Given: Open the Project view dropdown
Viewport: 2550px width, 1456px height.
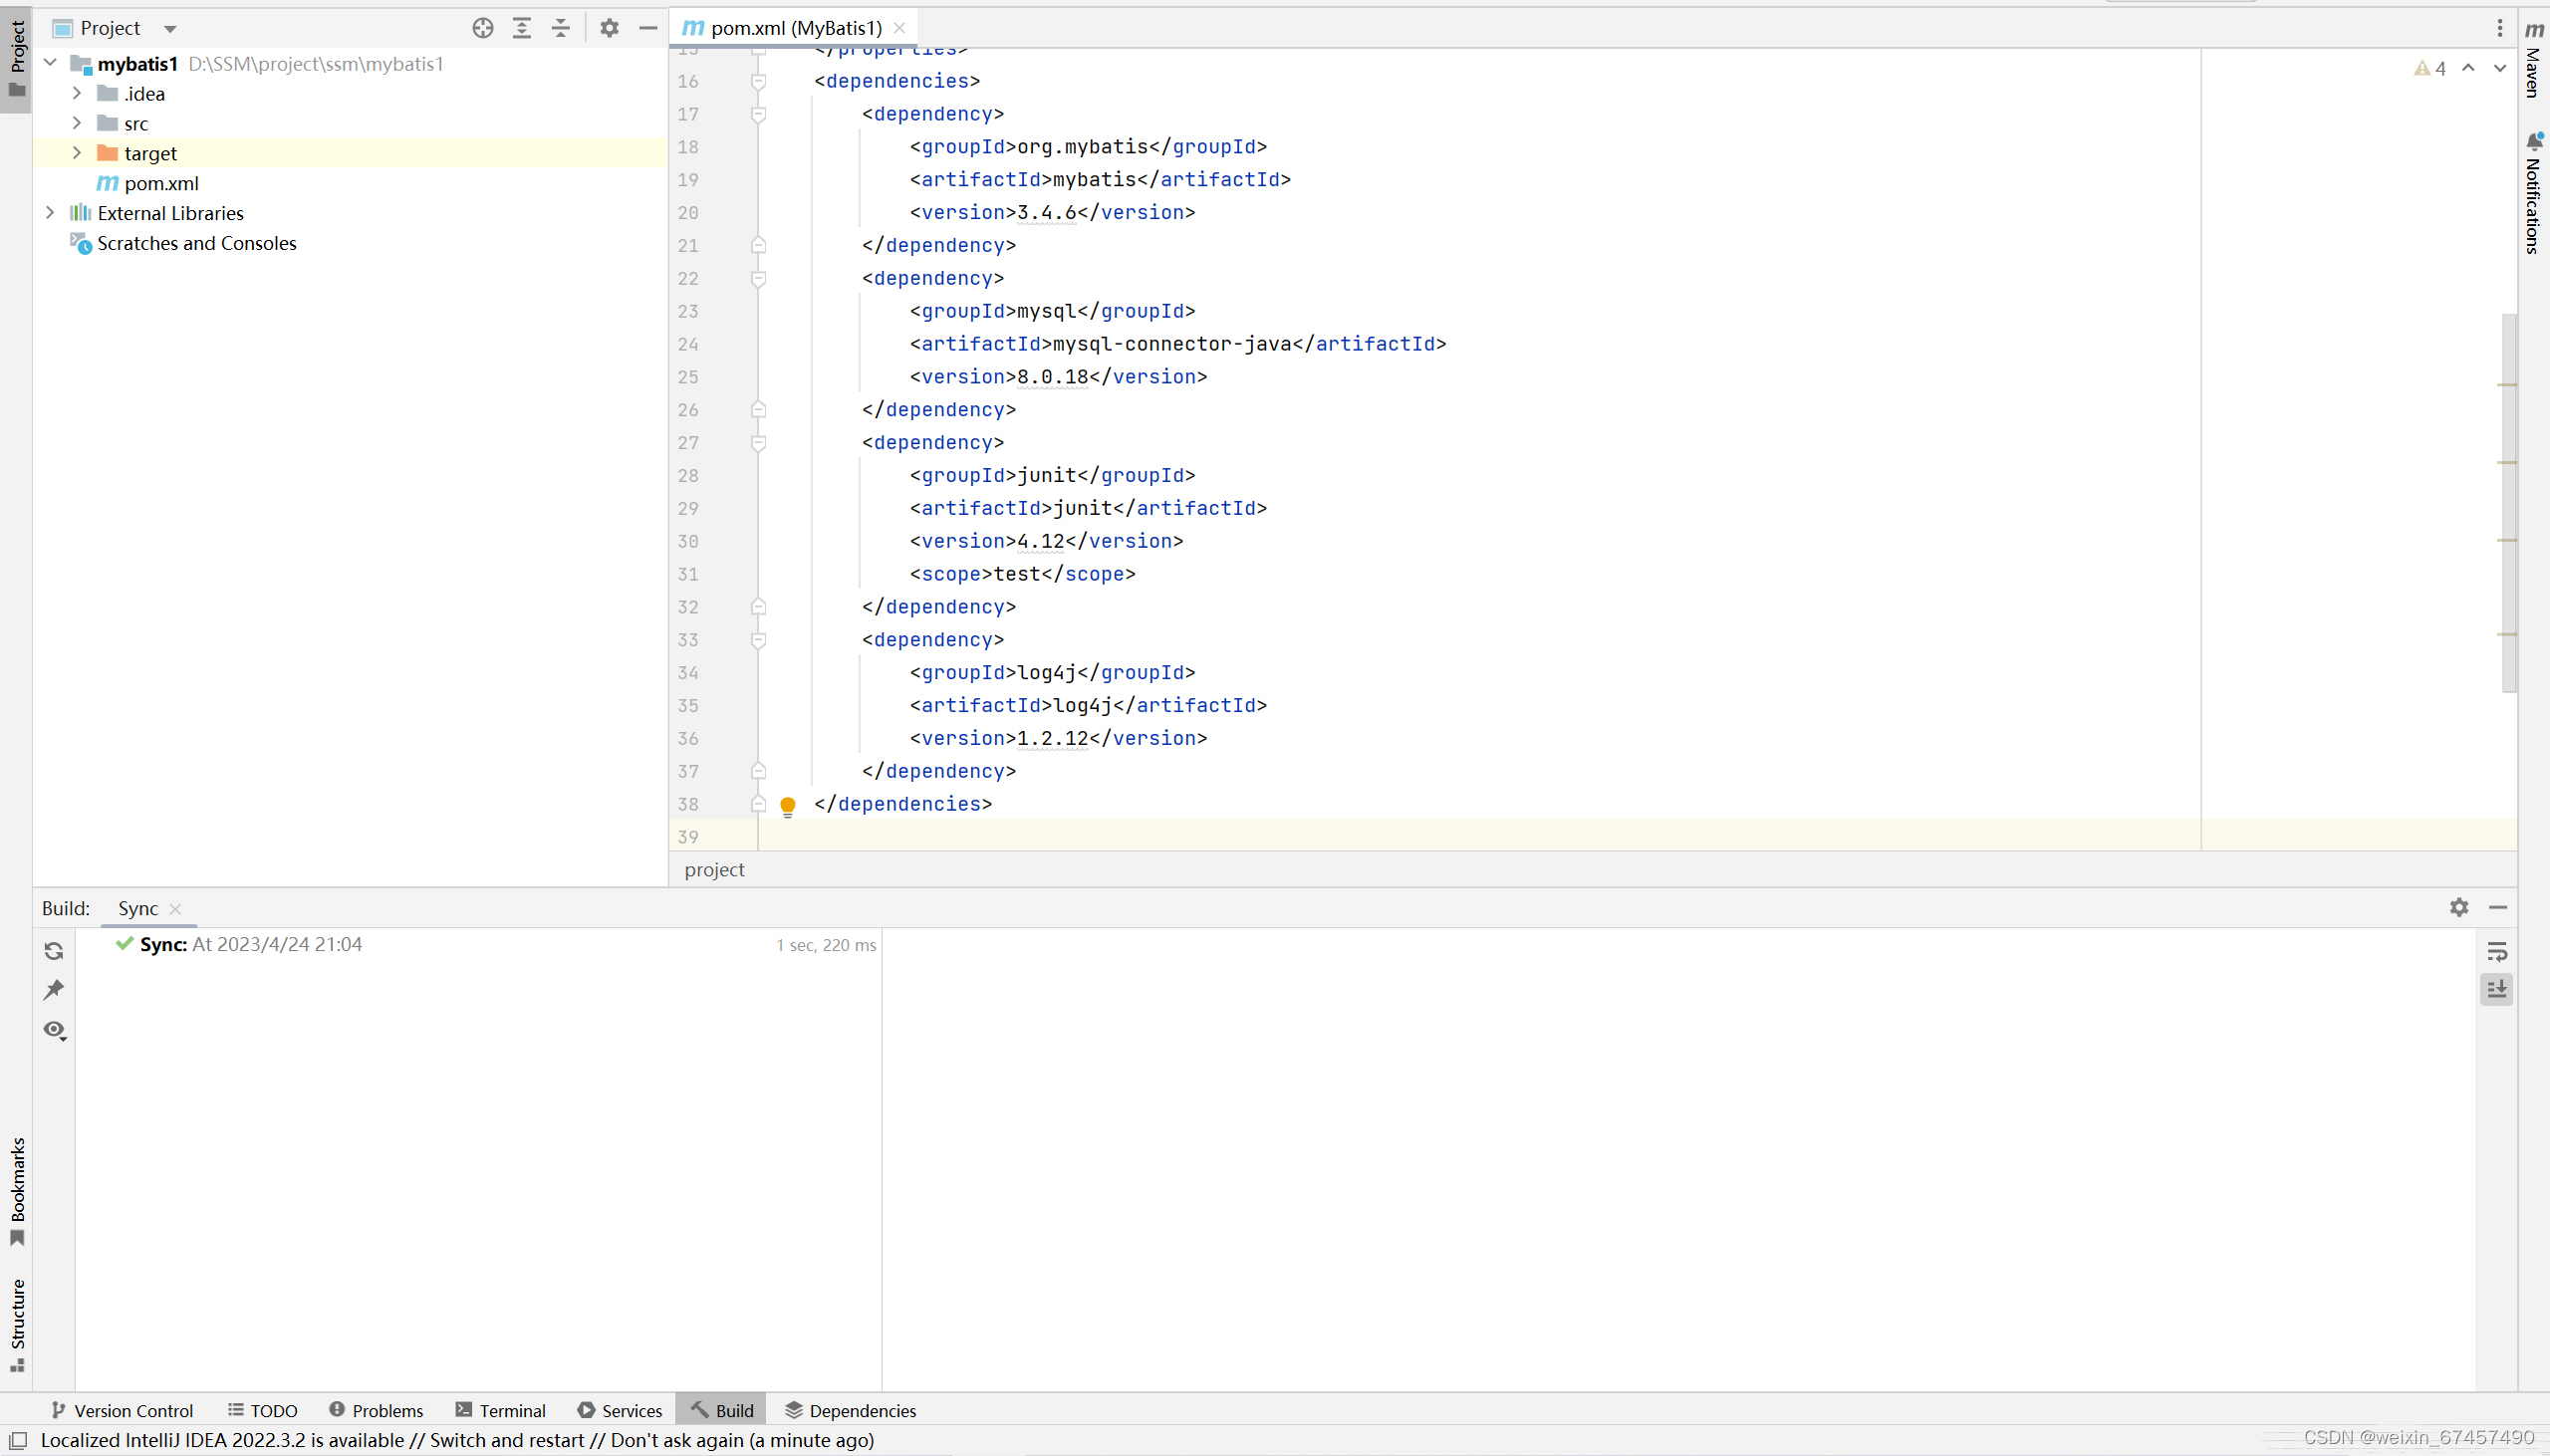Looking at the screenshot, I should click(x=170, y=29).
